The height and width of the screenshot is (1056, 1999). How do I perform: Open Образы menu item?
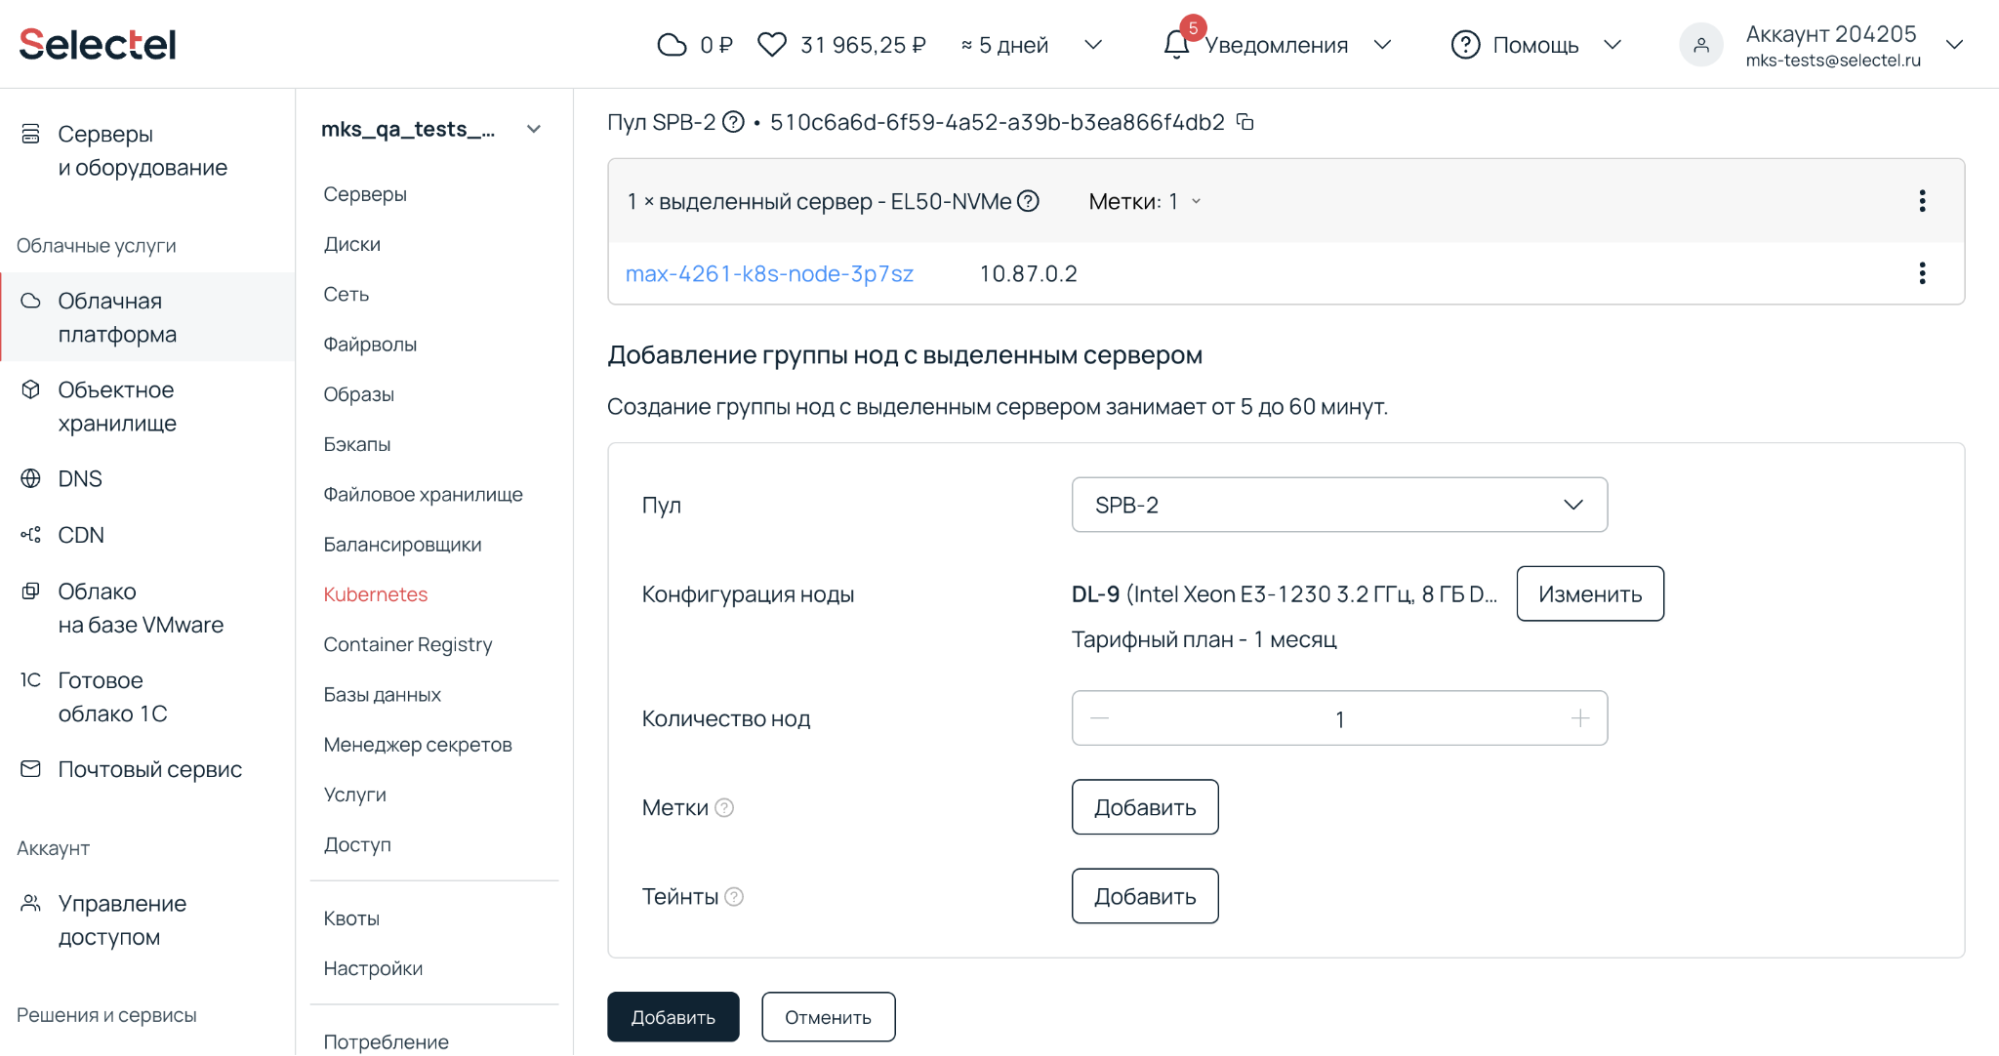tap(358, 394)
